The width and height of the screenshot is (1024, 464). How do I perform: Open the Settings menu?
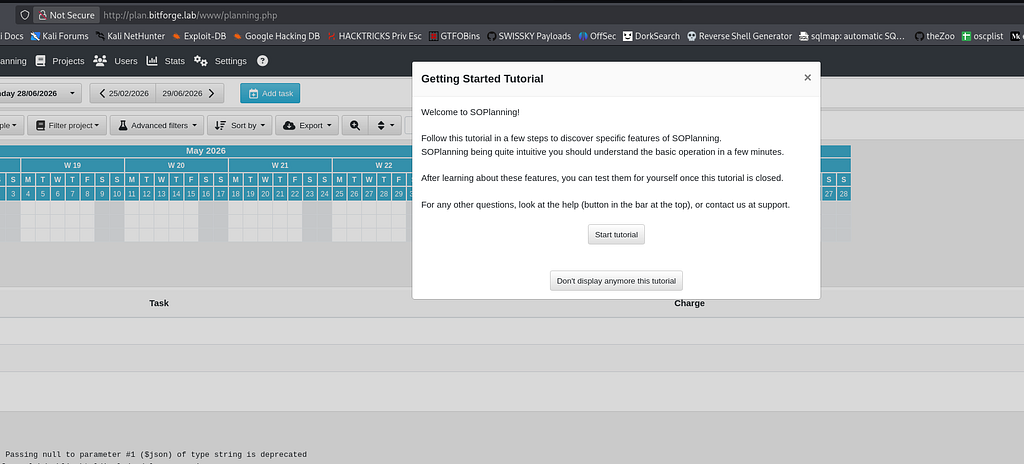(x=231, y=61)
